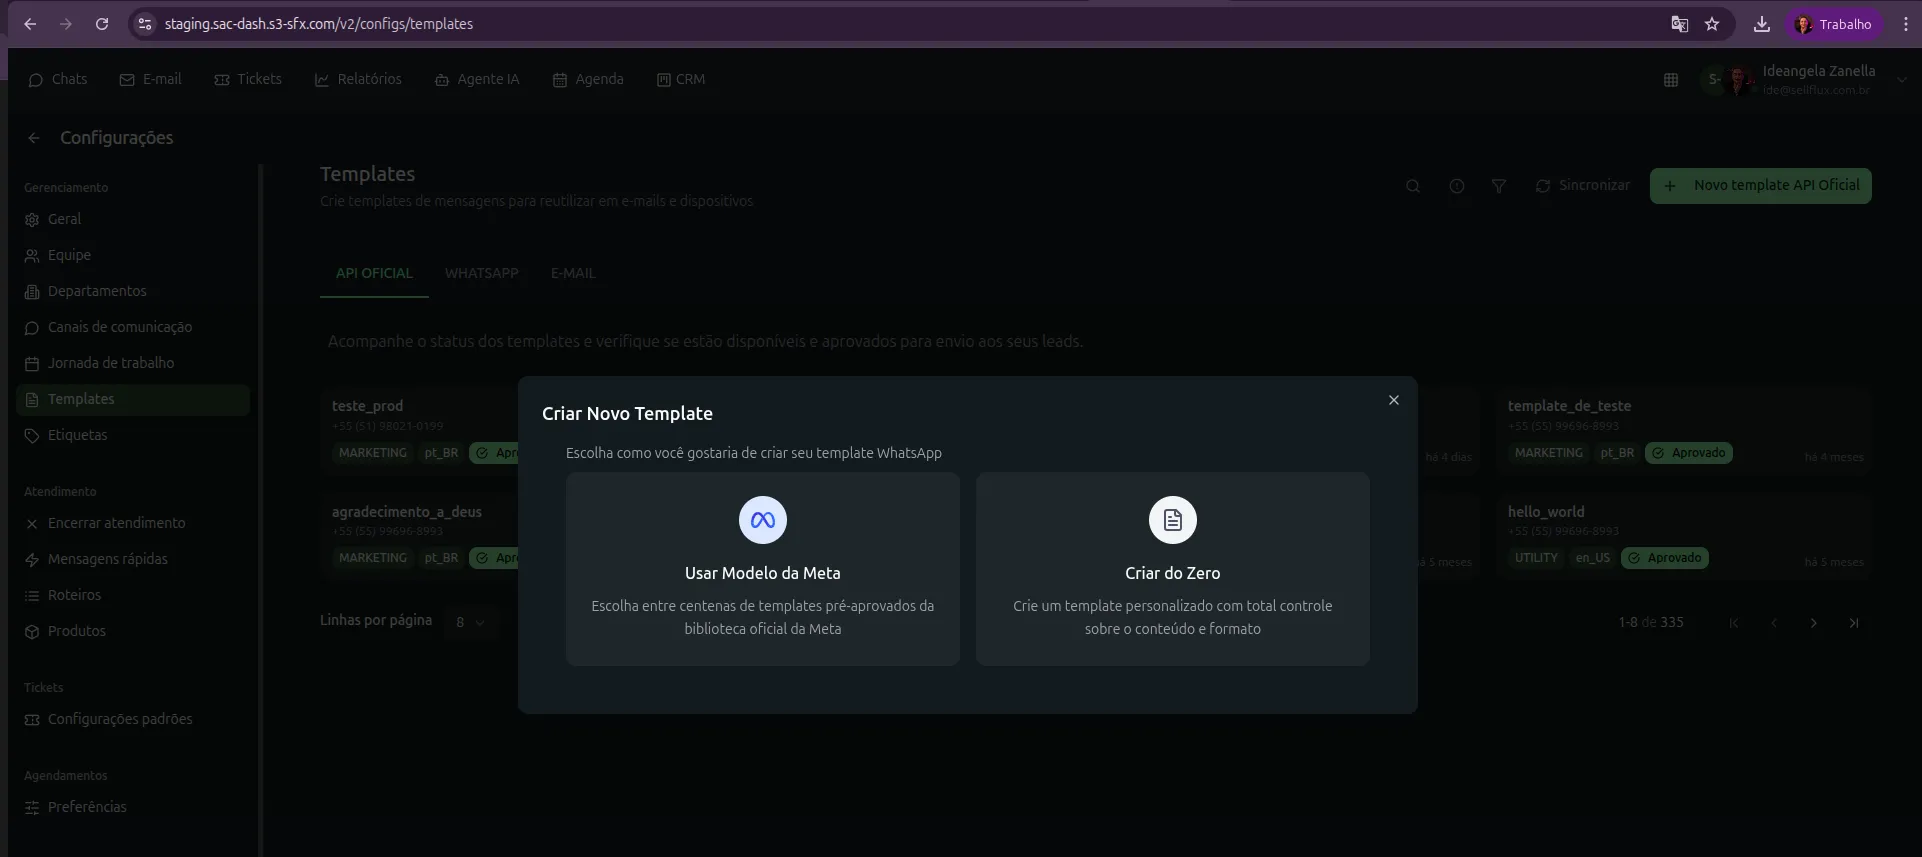This screenshot has width=1922, height=857.
Task: Open the Chats menu
Action: point(58,79)
